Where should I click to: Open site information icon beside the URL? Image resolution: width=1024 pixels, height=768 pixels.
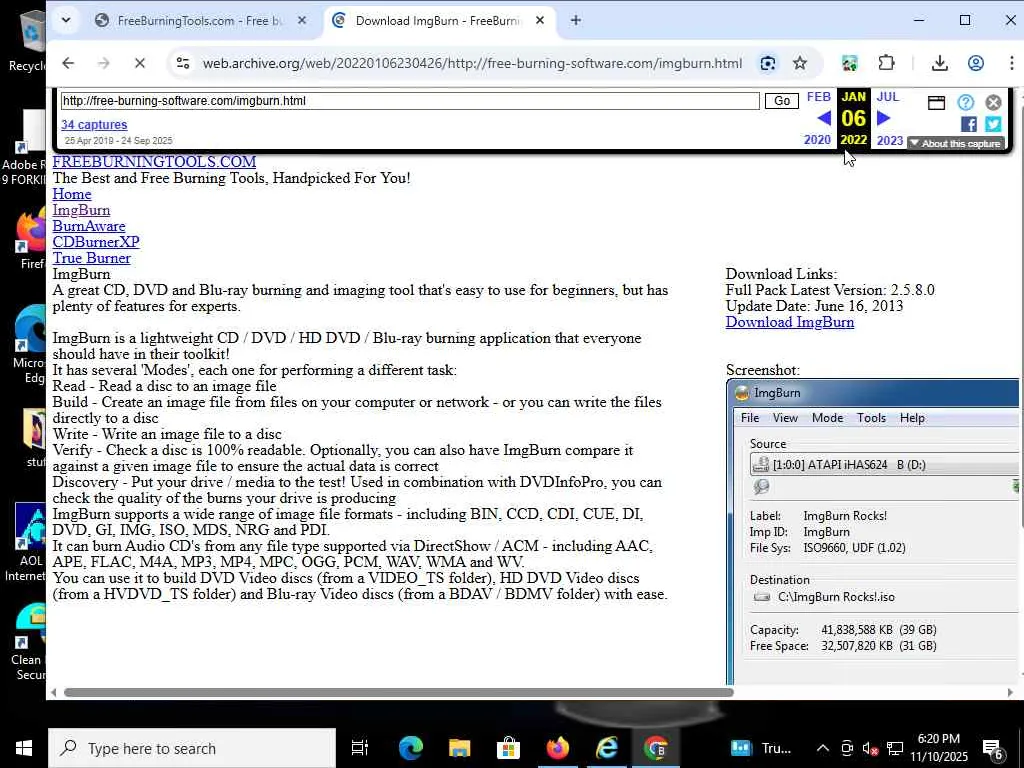(183, 63)
